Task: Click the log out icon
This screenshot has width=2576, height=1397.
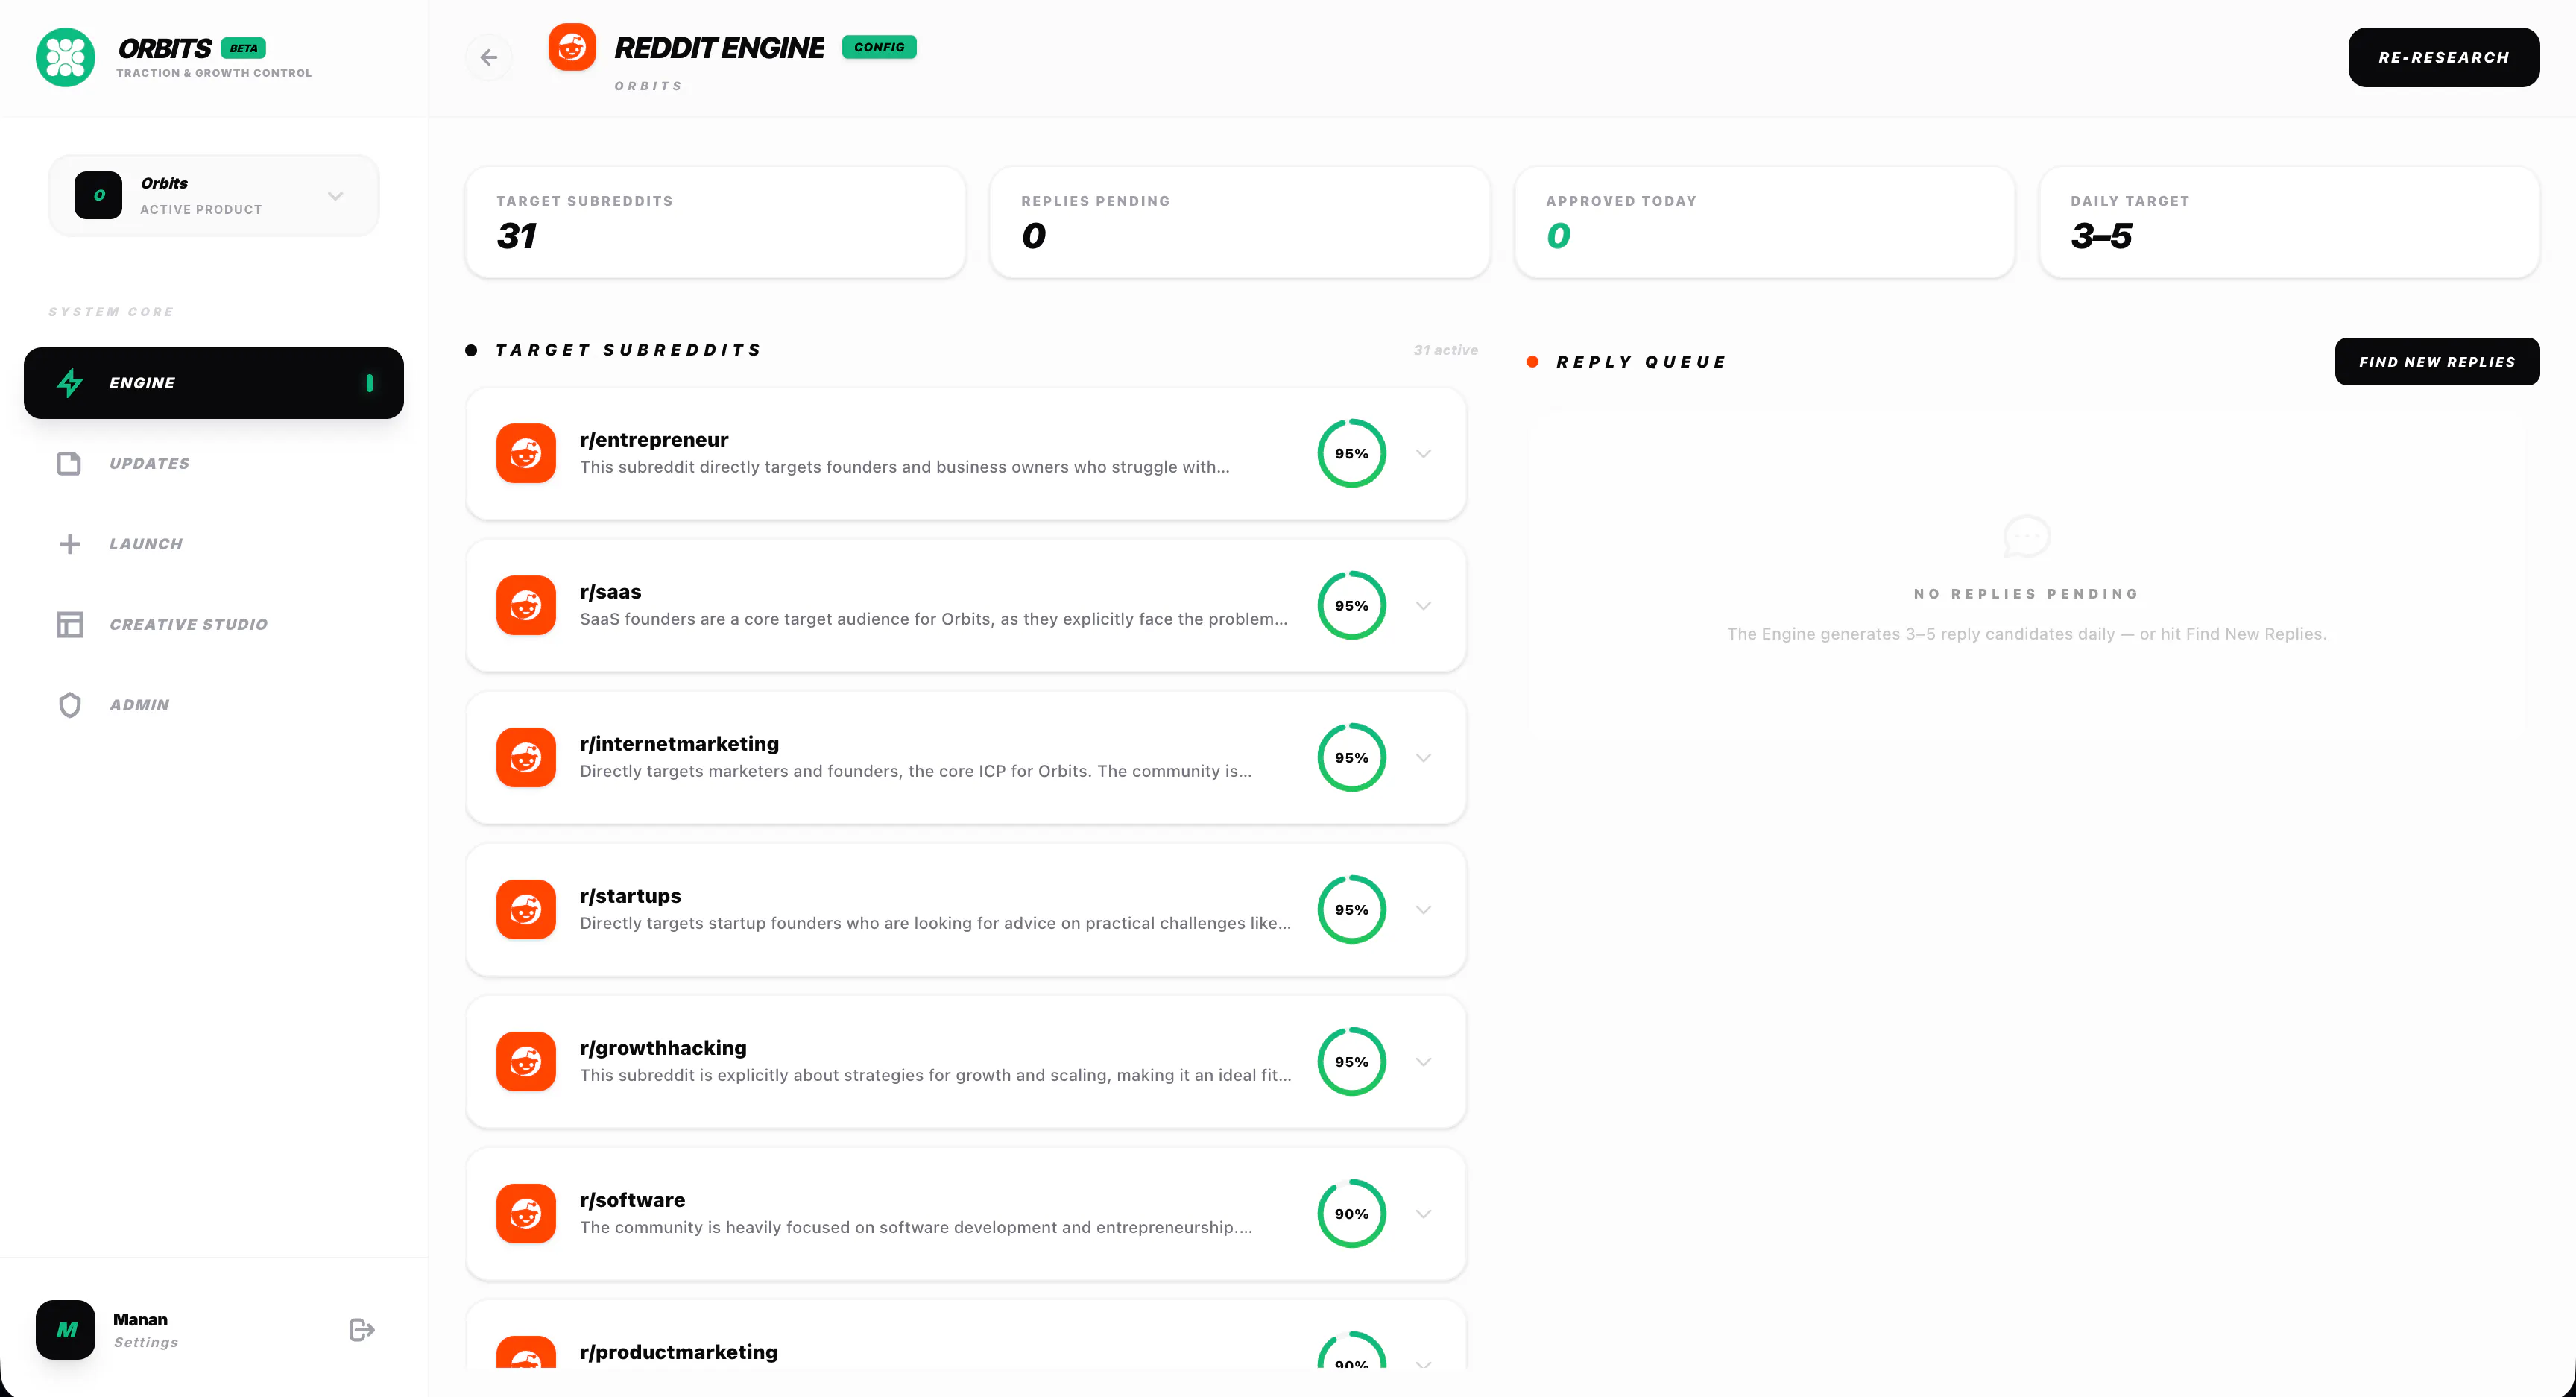Action: pyautogui.click(x=362, y=1329)
